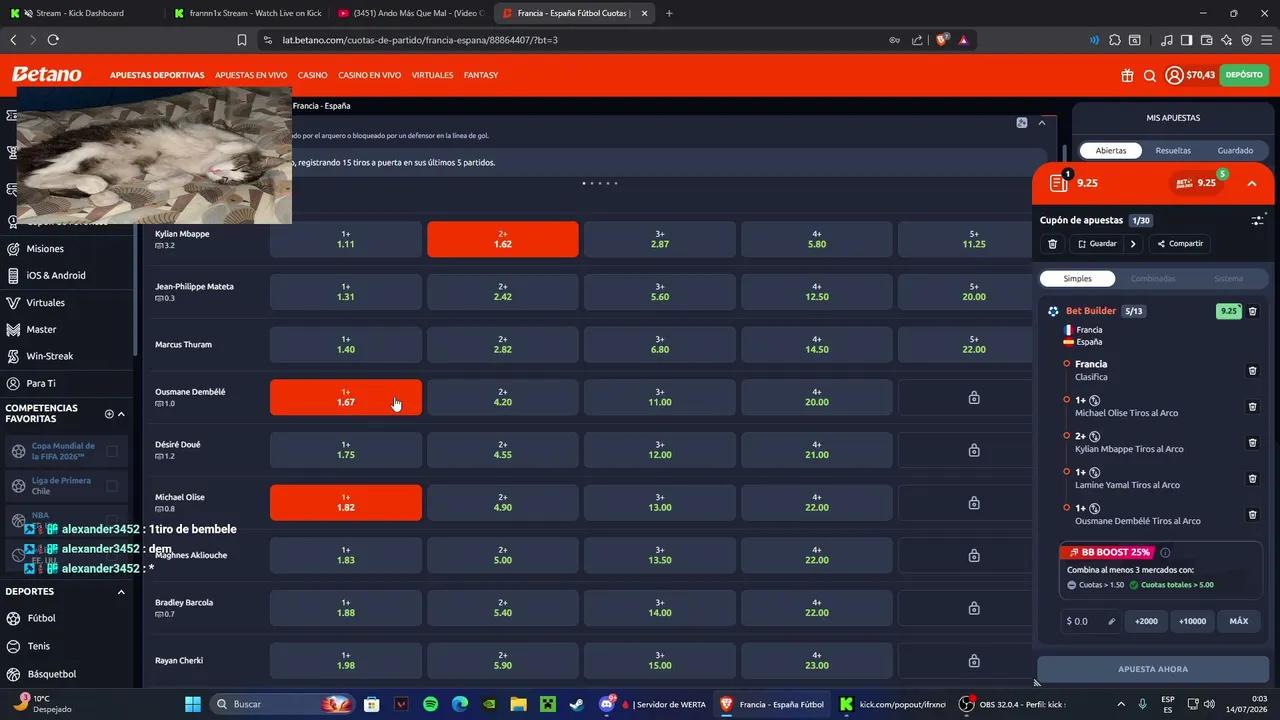This screenshot has width=1280, height=720.
Task: Open Steam from the taskbar
Action: (x=577, y=704)
